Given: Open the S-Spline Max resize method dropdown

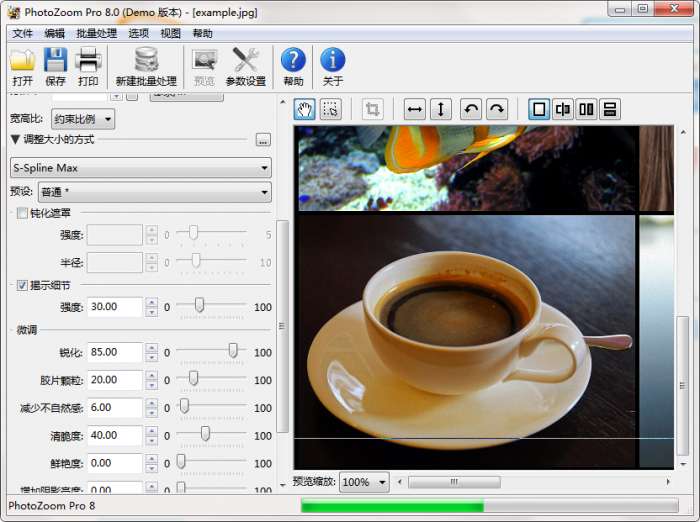Looking at the screenshot, I should pos(140,168).
